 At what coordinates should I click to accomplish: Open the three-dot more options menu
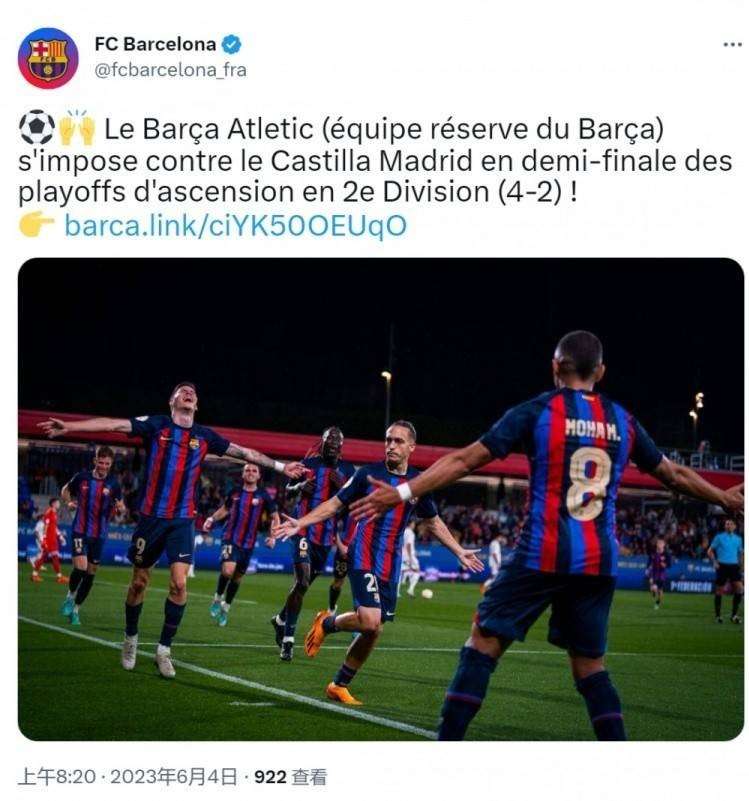tap(732, 45)
